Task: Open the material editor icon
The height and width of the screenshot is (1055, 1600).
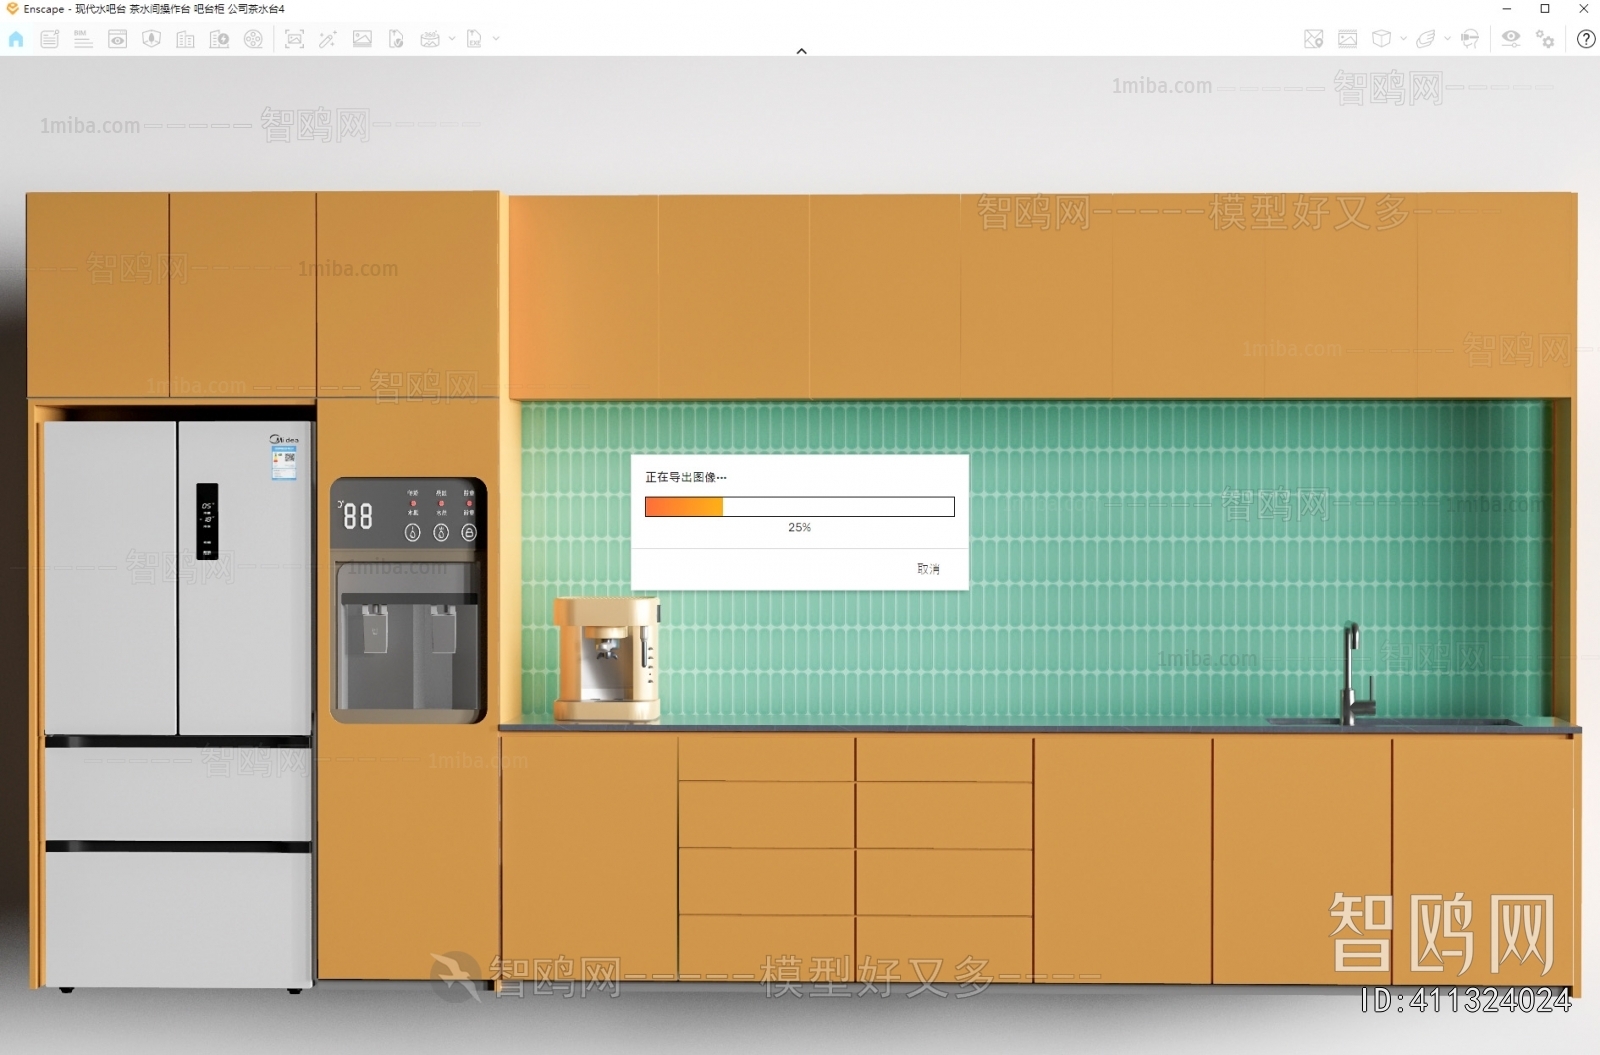Action: (1348, 40)
